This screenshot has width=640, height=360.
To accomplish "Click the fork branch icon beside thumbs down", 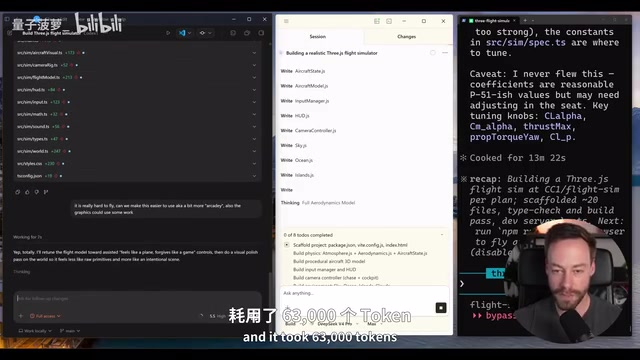I will [x=46, y=192].
